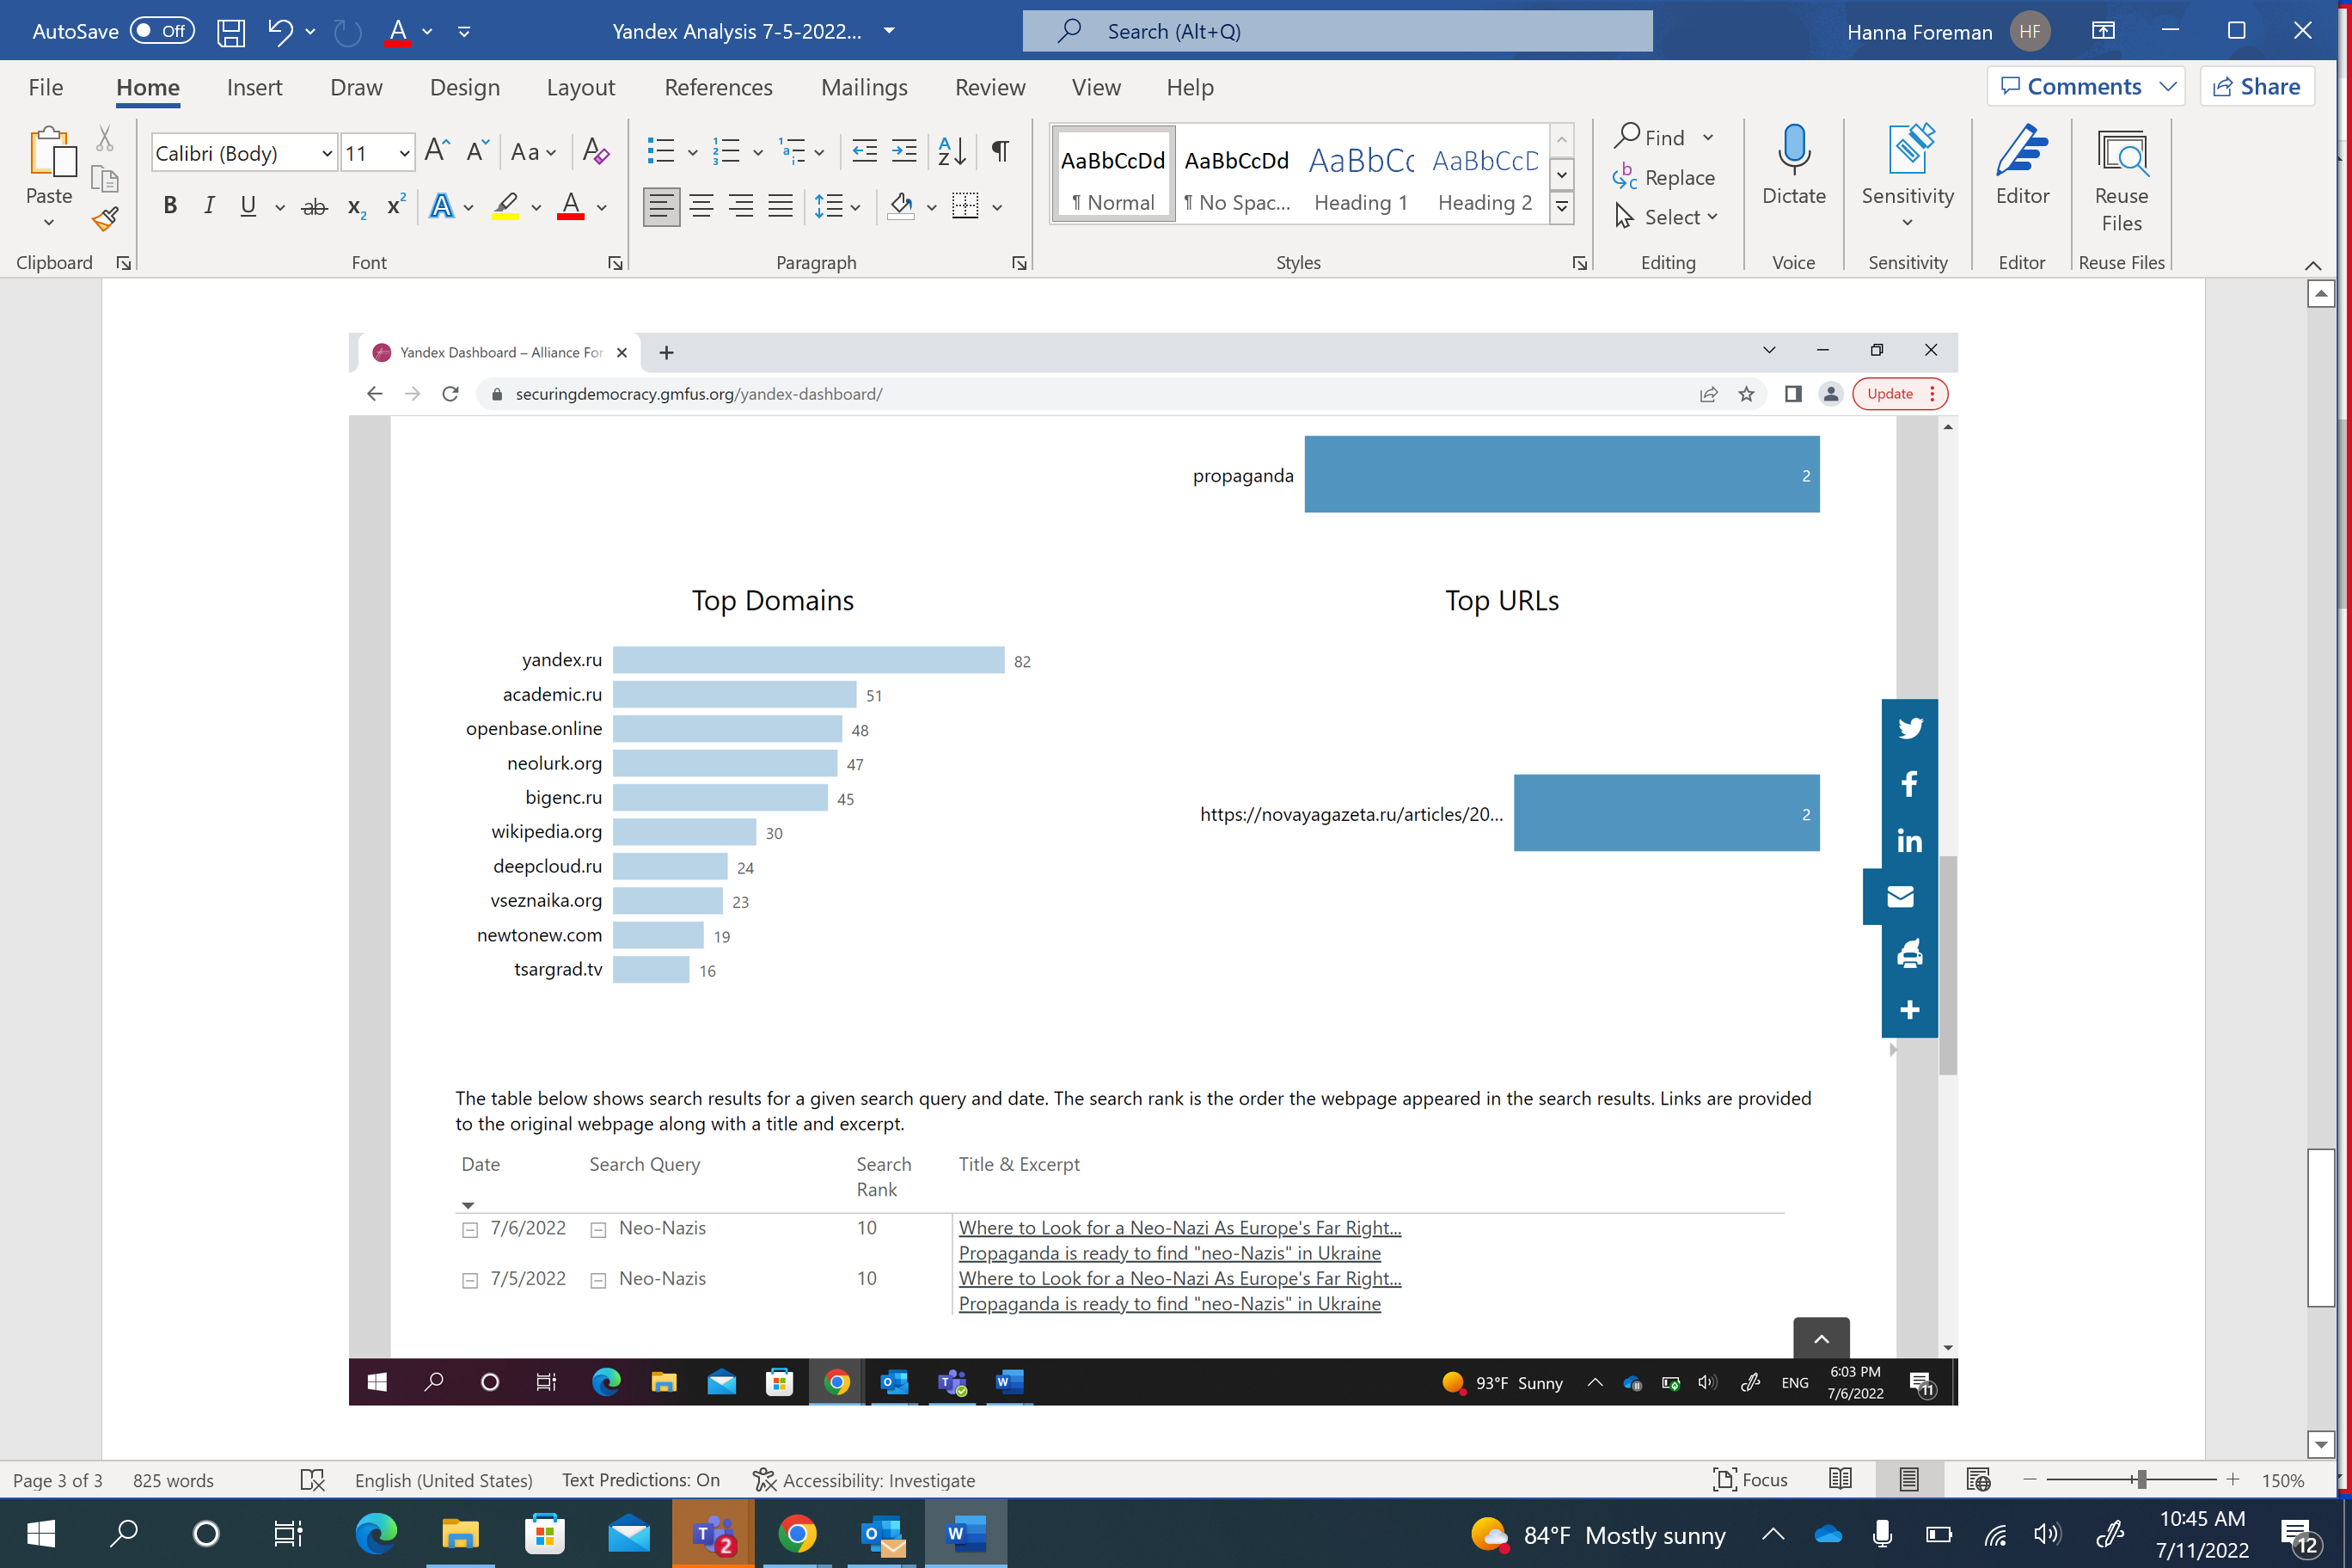Screen dimensions: 2352x1568
Task: Apply bold formatting
Action: (x=170, y=206)
